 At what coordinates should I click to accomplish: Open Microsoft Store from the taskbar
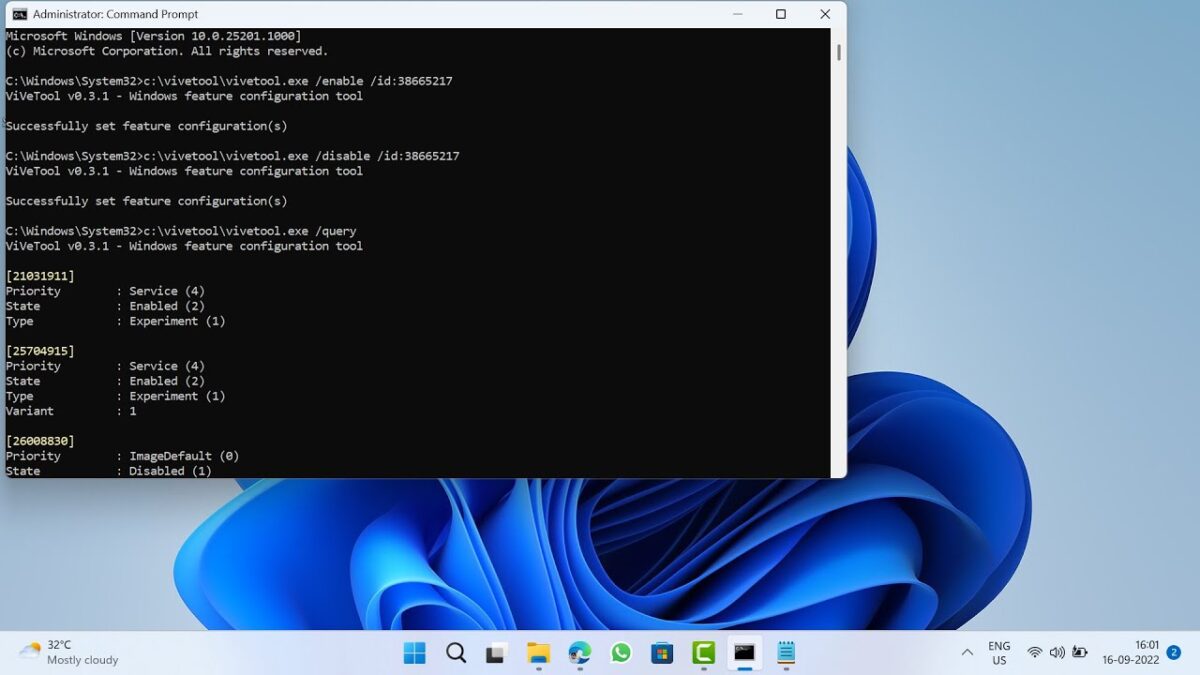[662, 653]
